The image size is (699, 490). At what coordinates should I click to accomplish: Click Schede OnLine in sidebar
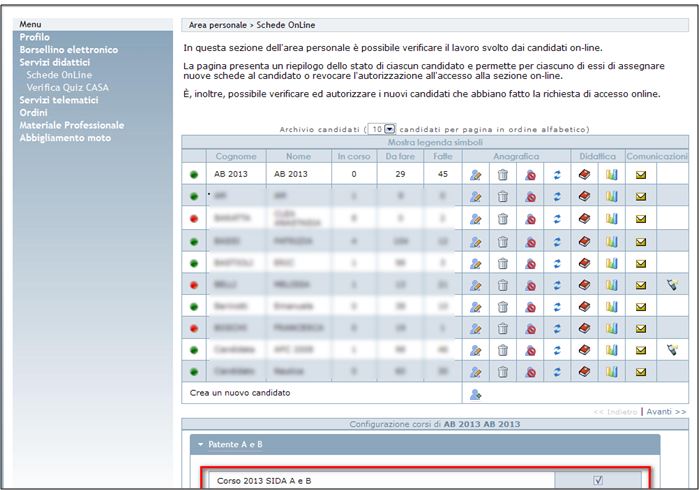coord(59,75)
